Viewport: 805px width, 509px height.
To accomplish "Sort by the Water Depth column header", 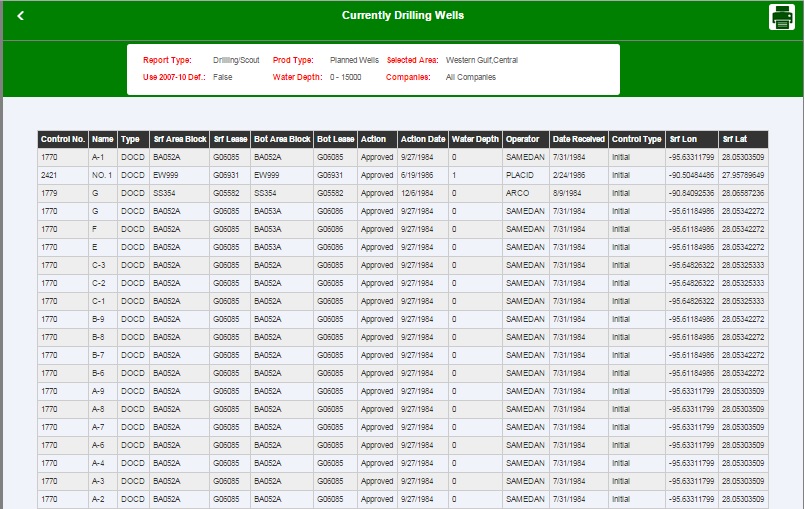I will coord(475,139).
